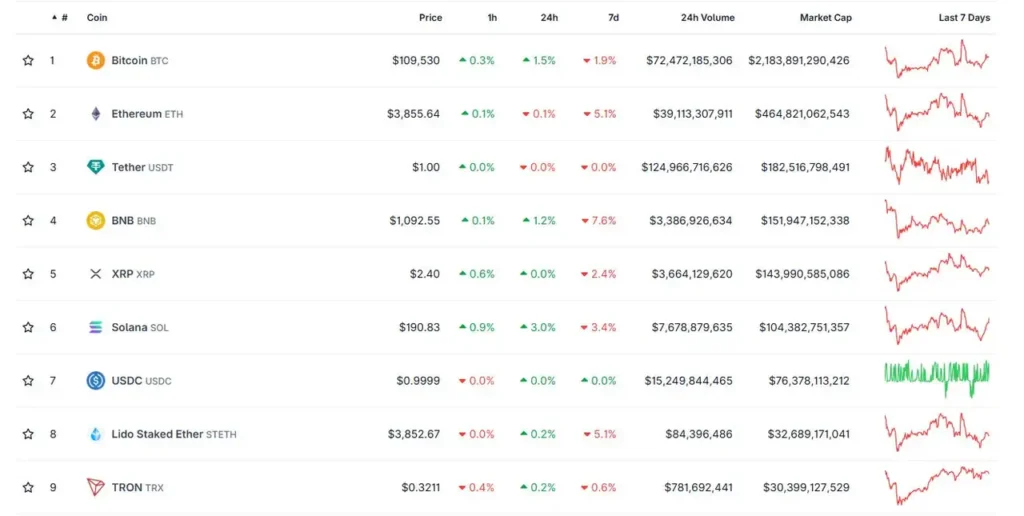
Task: Toggle favorite star for Solana
Action: point(28,327)
